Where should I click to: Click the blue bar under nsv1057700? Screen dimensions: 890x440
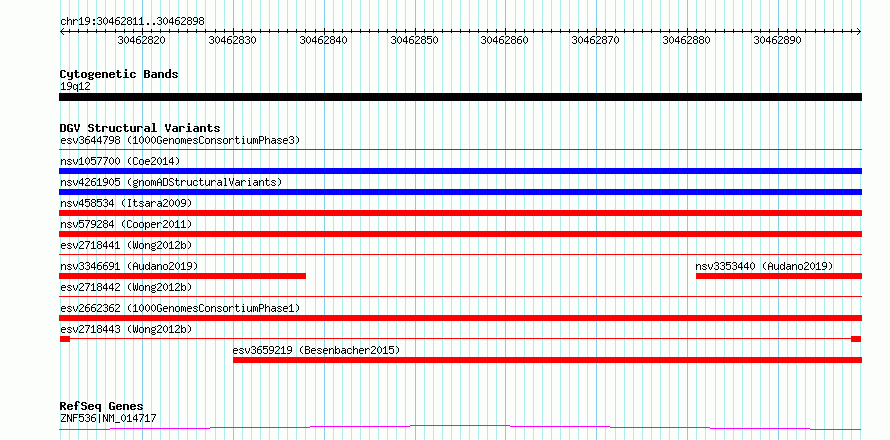coord(460,171)
